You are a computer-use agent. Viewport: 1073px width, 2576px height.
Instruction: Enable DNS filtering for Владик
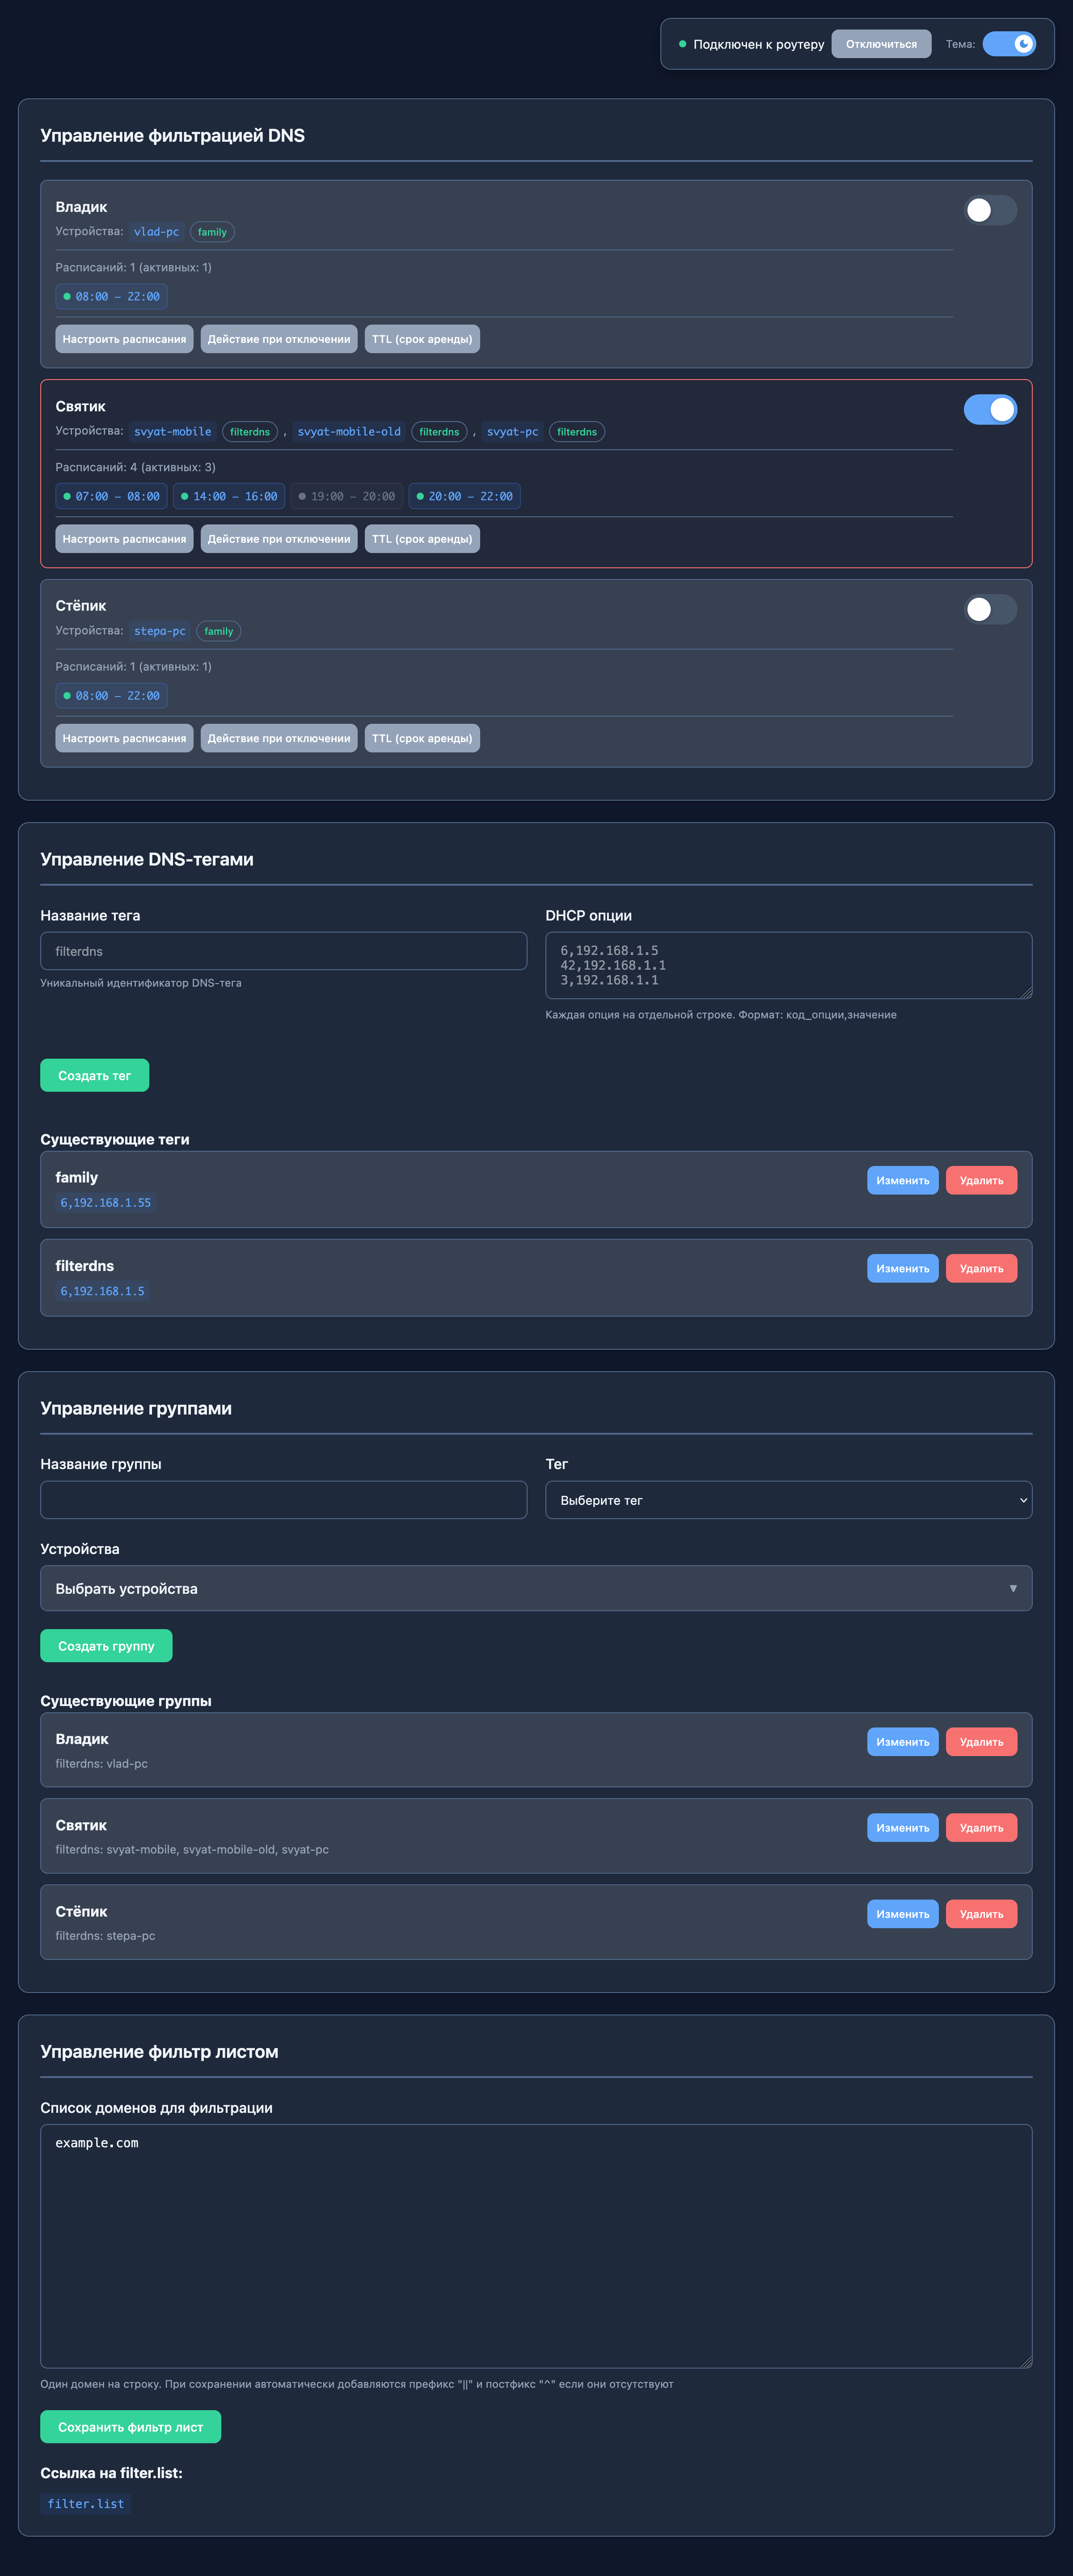click(989, 210)
